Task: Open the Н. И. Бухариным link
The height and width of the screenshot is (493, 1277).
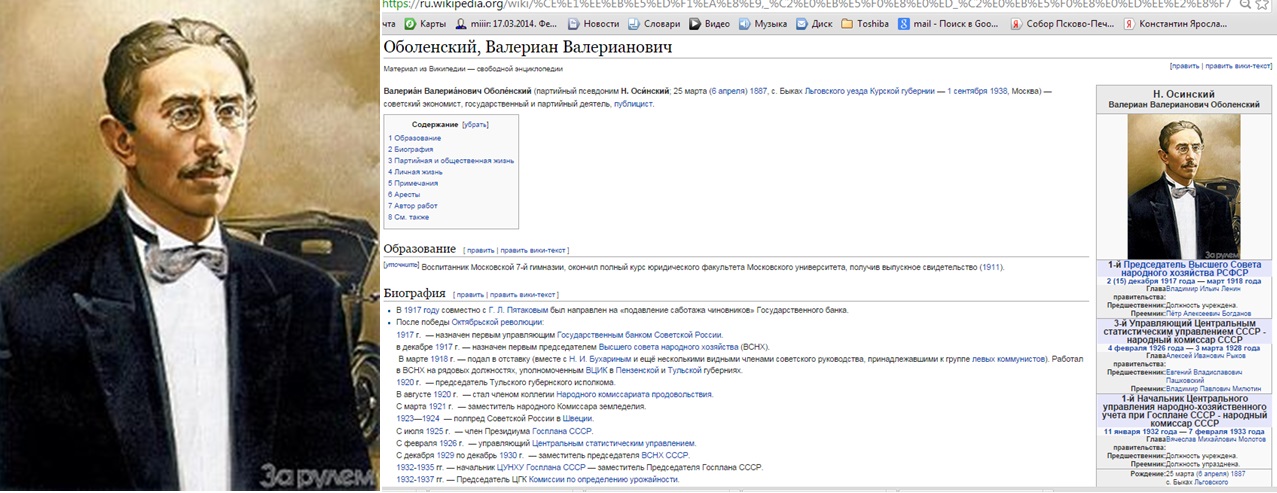Action: coord(601,358)
